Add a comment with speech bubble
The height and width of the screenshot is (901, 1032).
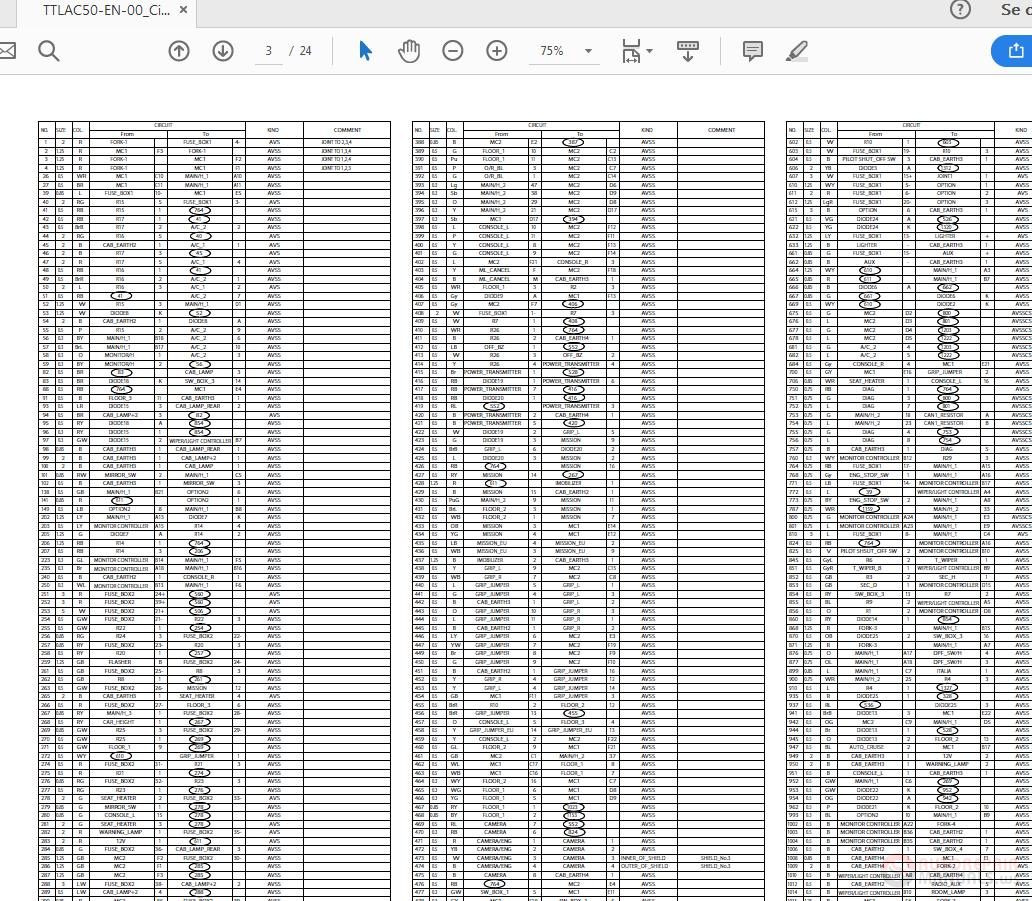(753, 51)
